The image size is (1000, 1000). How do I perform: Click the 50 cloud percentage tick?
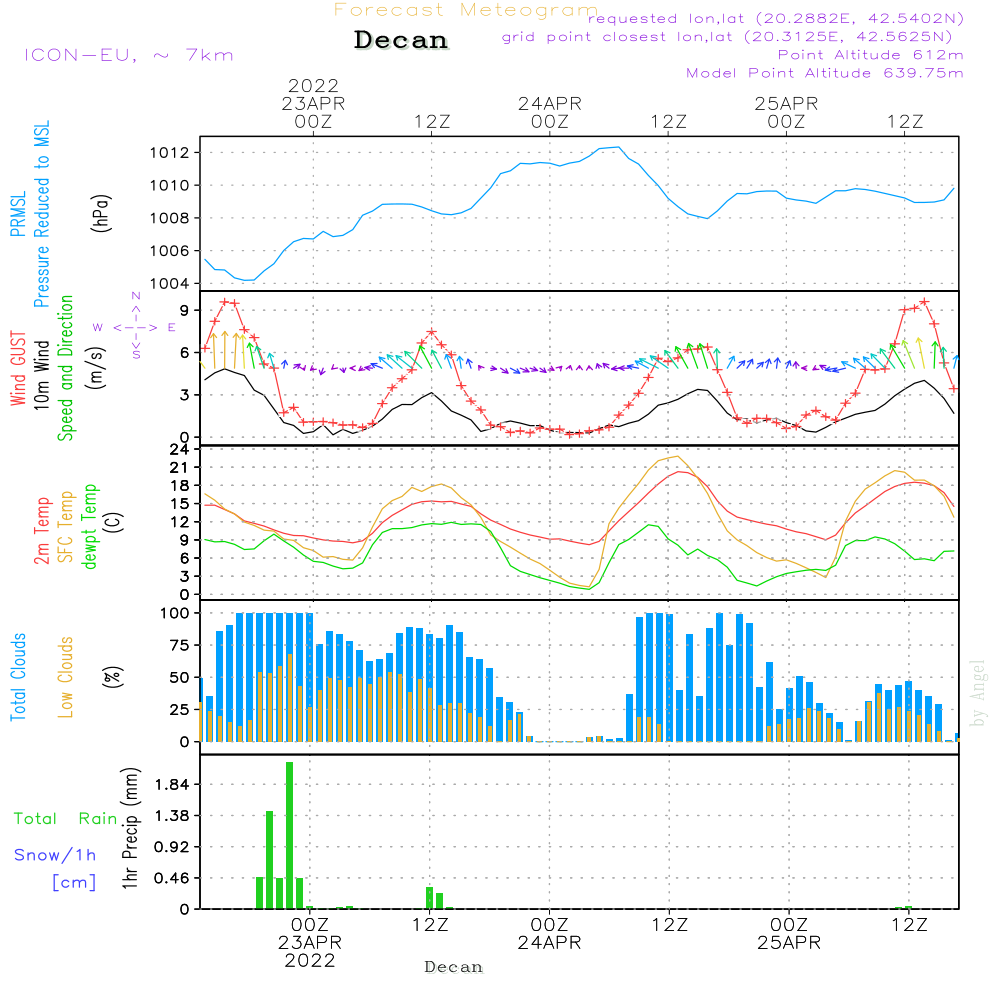(179, 678)
